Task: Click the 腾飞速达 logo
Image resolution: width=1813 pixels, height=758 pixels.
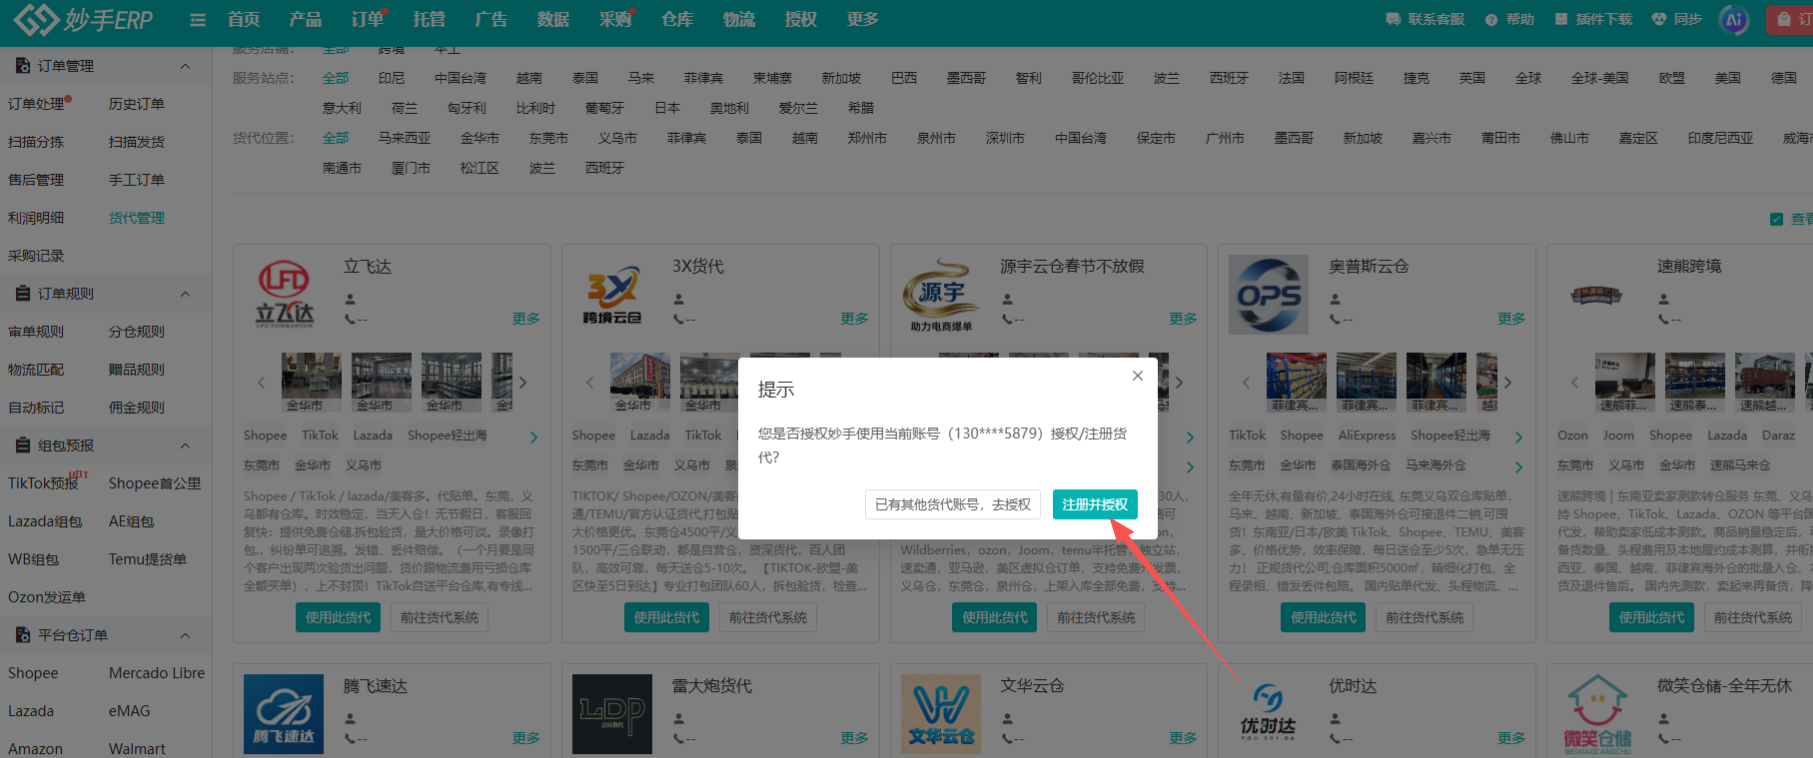Action: point(284,714)
